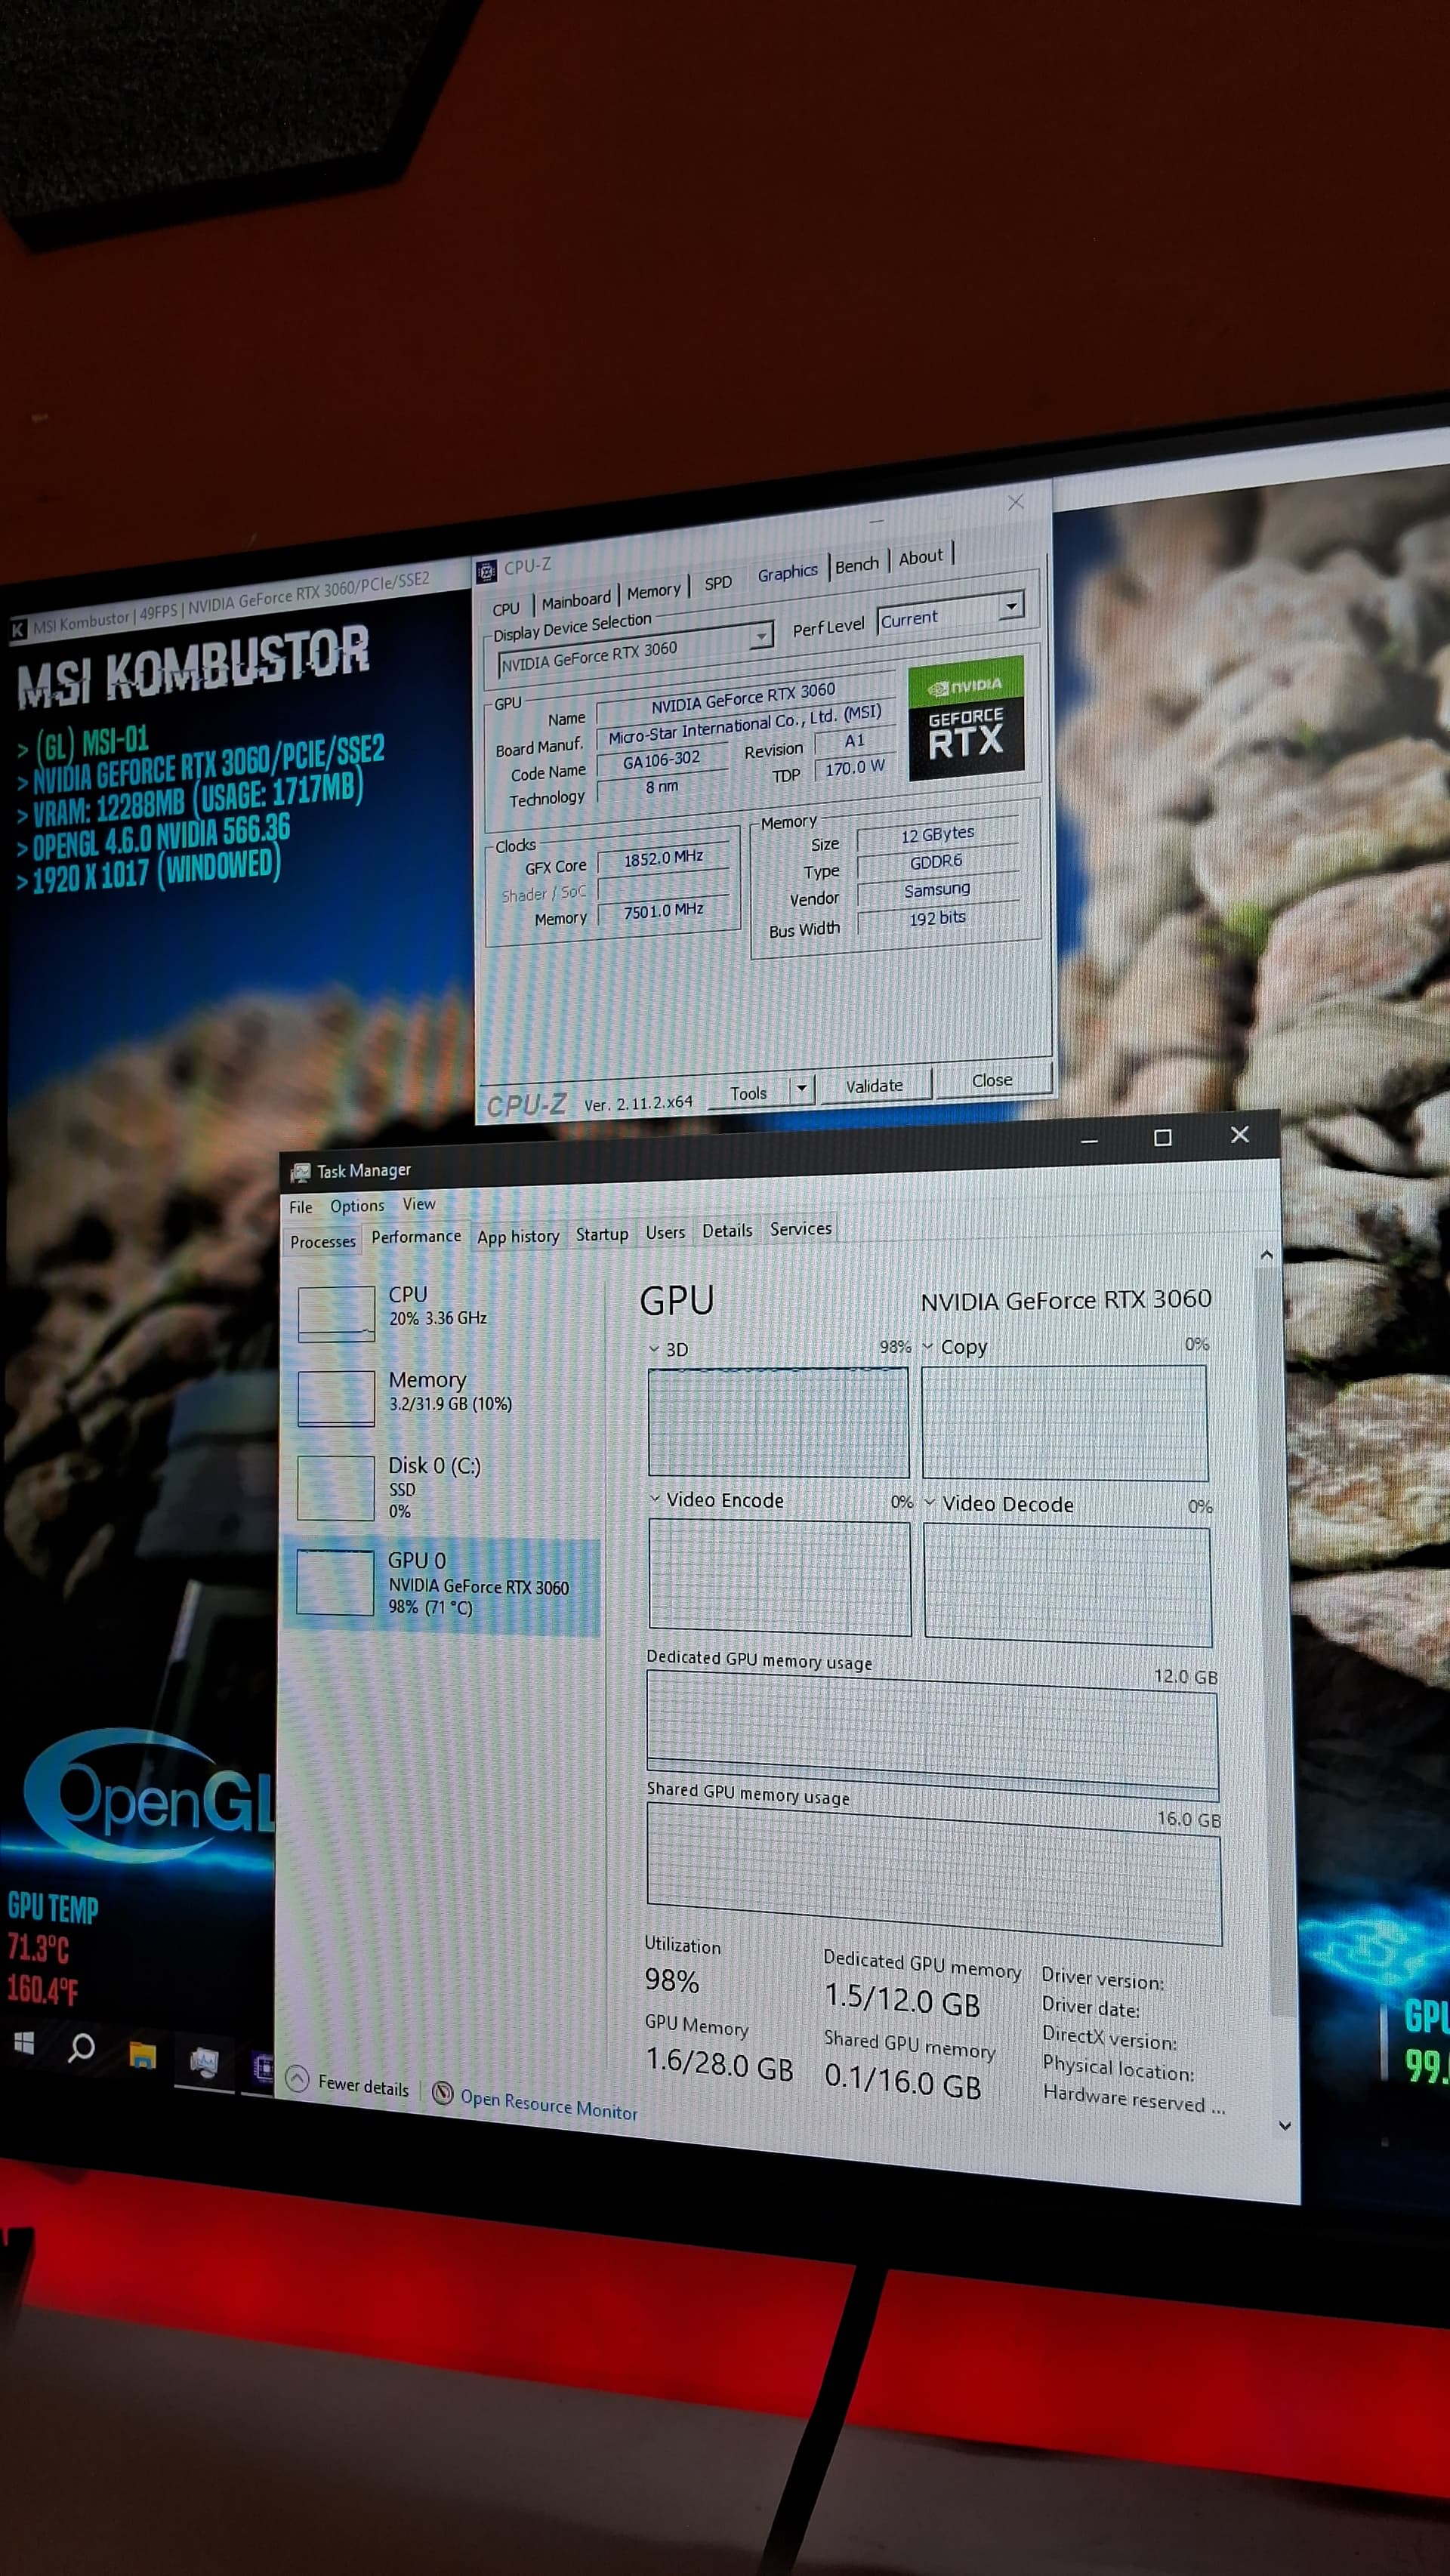Switch to the Users tab
Viewport: 1450px width, 2576px height.
tap(665, 1232)
